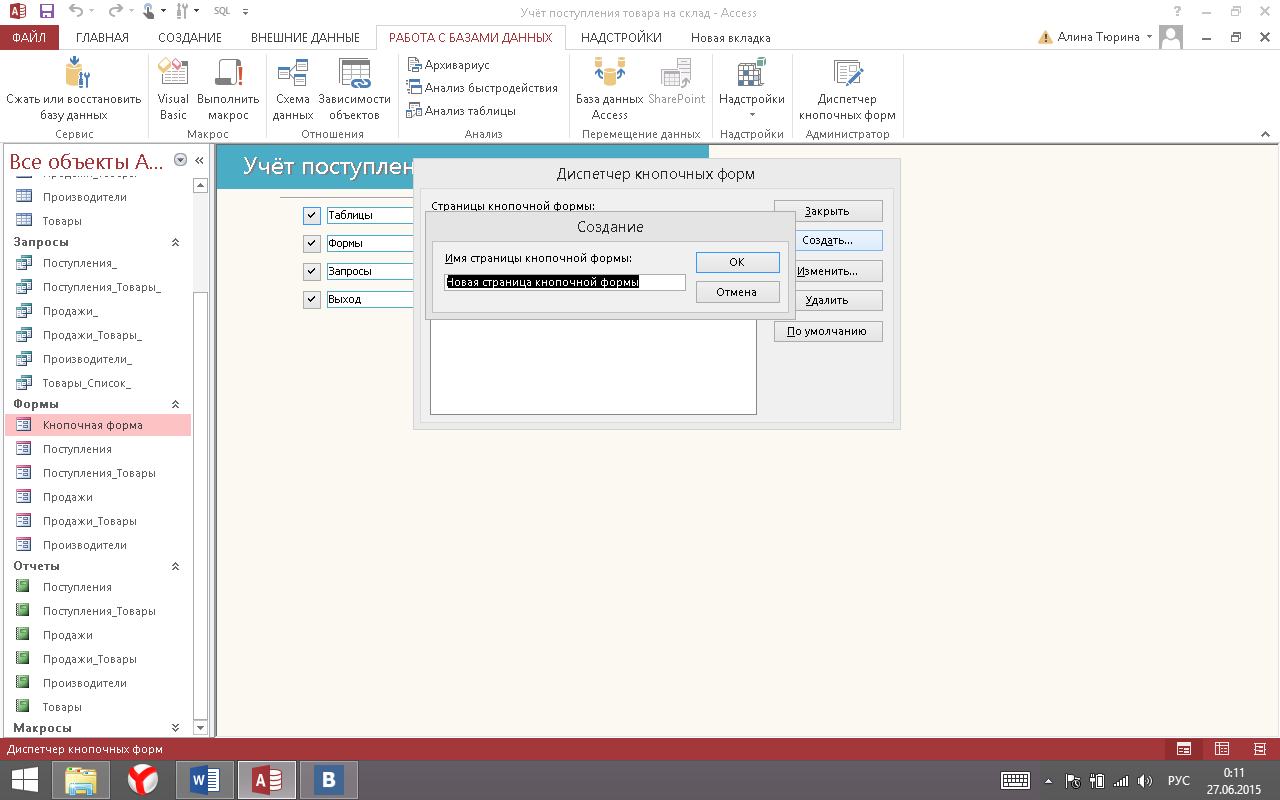Click Save icon in quick access toolbar
1280x800 pixels.
coord(47,12)
